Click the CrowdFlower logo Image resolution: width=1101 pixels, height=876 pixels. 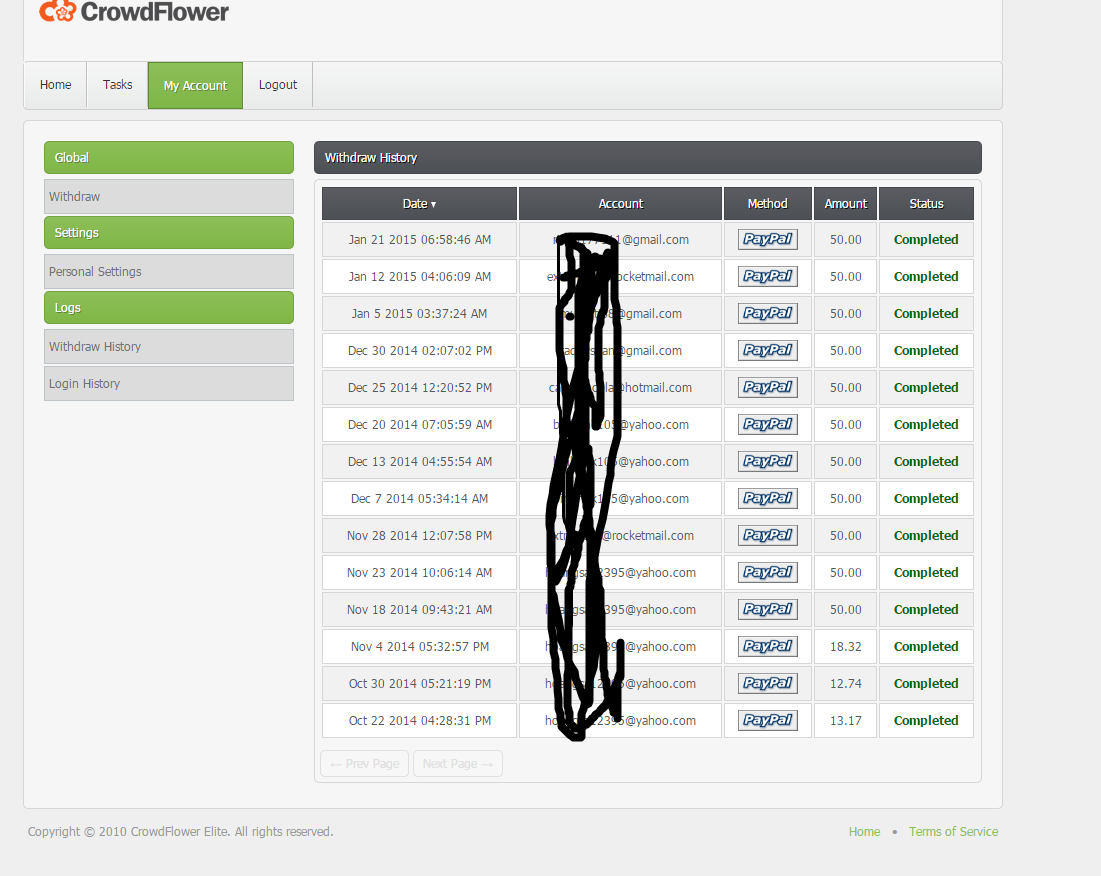(x=134, y=11)
